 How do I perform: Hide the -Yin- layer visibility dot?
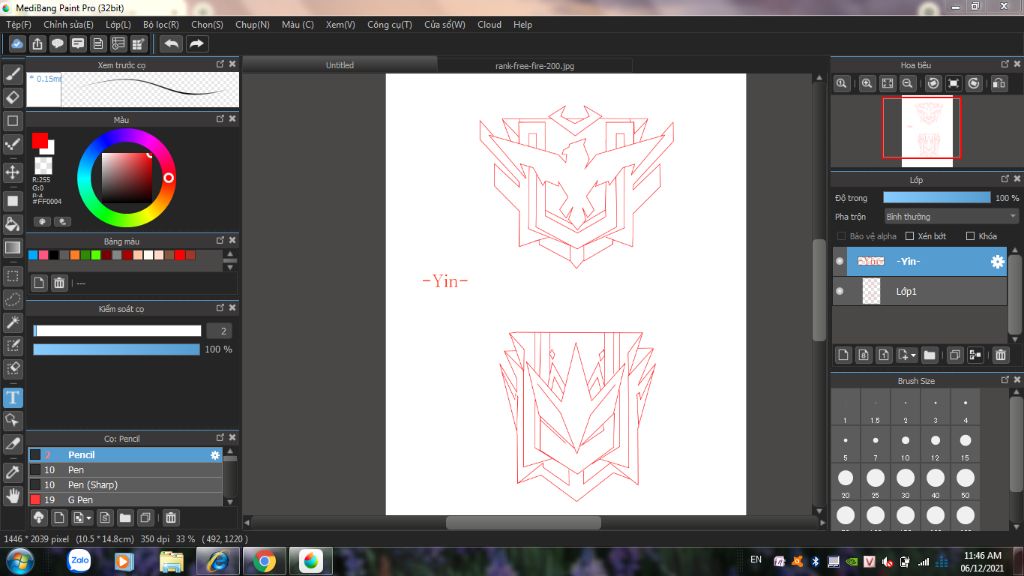840,261
